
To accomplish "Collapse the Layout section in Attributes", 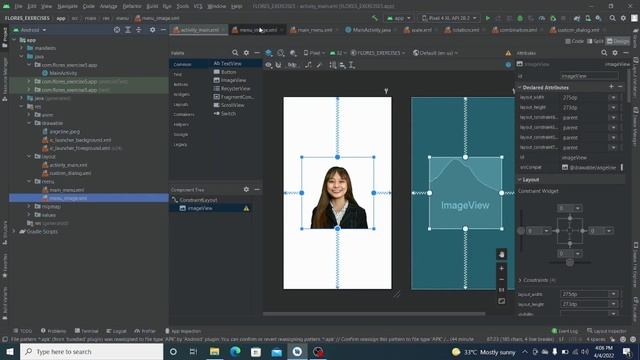I will click(520, 180).
